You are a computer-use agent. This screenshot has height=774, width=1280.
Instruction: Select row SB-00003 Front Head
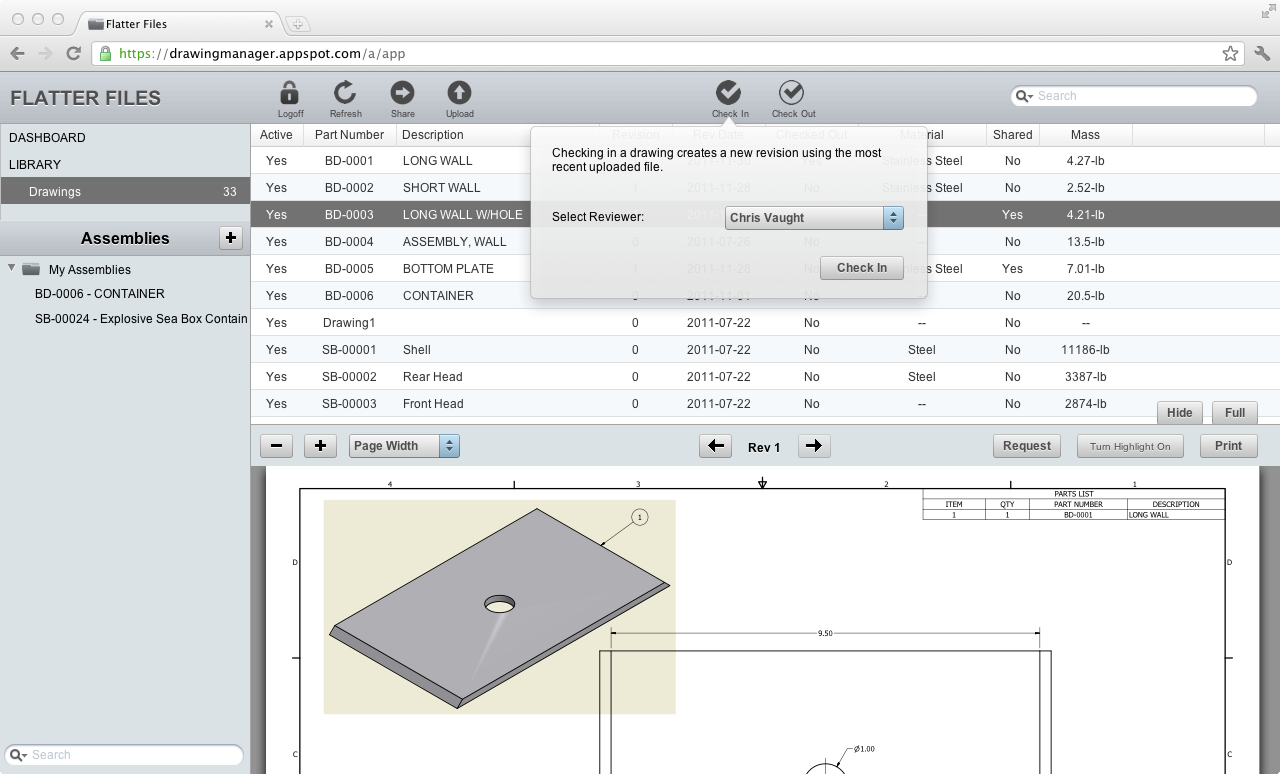point(765,403)
